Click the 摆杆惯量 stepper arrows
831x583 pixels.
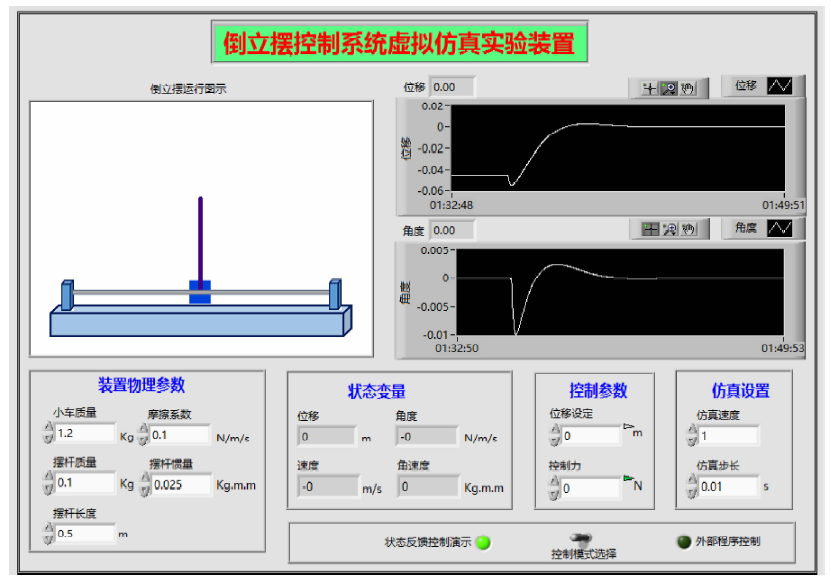click(145, 484)
